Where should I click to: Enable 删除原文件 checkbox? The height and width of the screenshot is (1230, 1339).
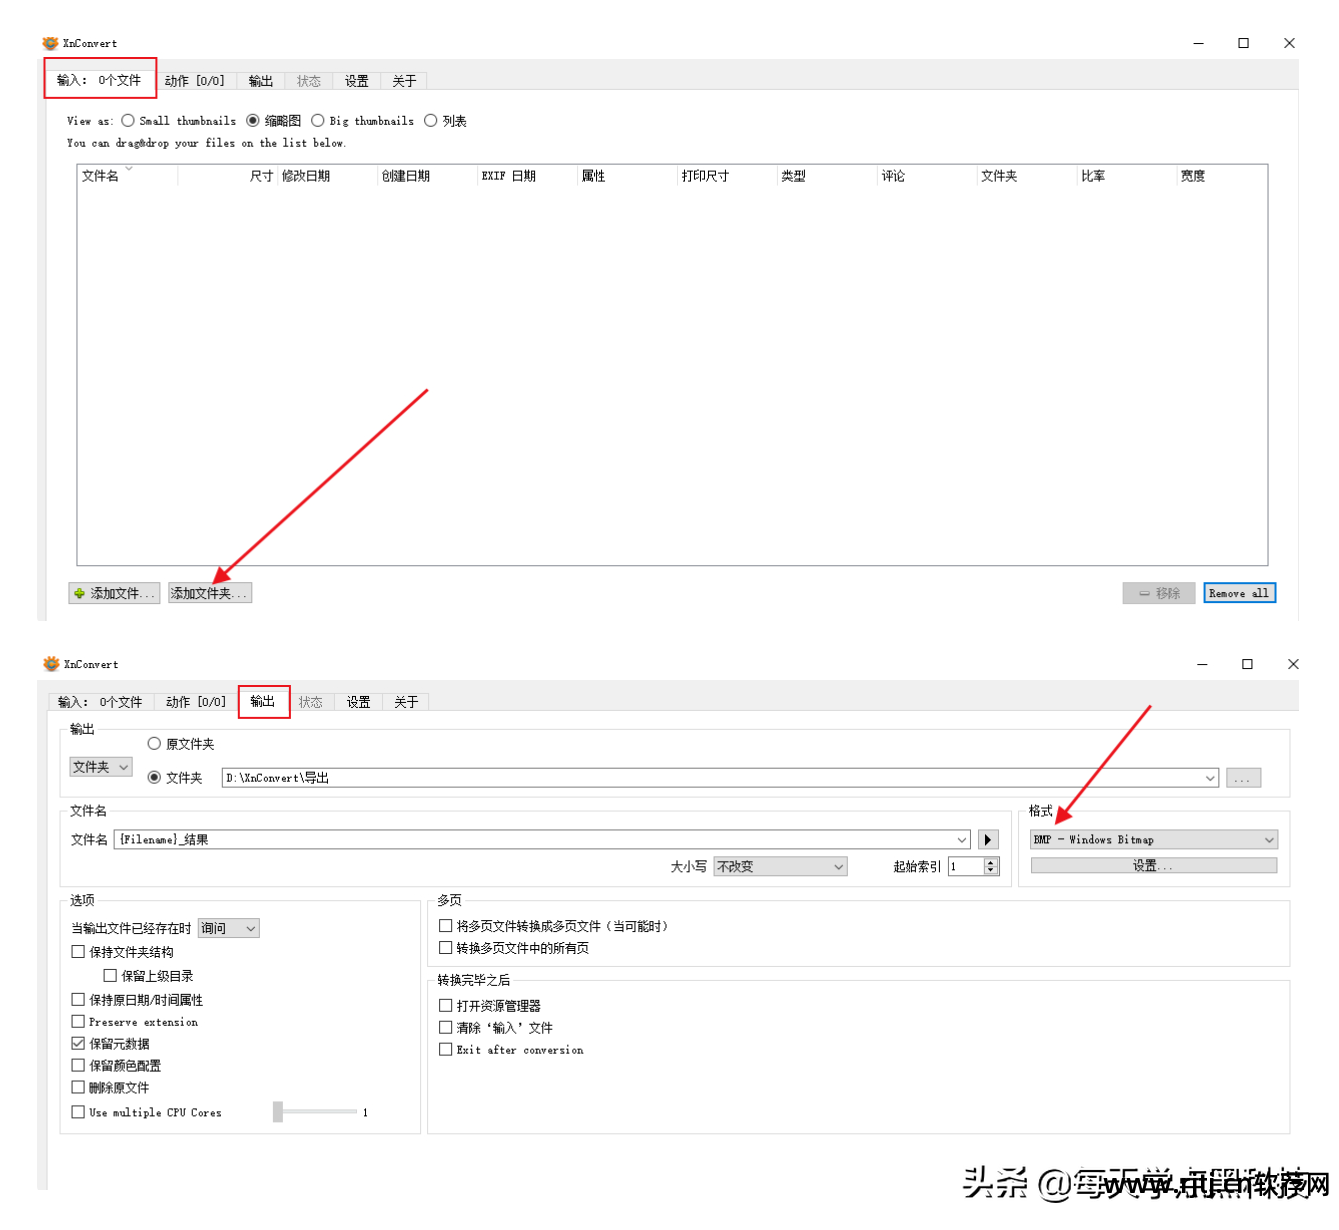coord(78,1087)
